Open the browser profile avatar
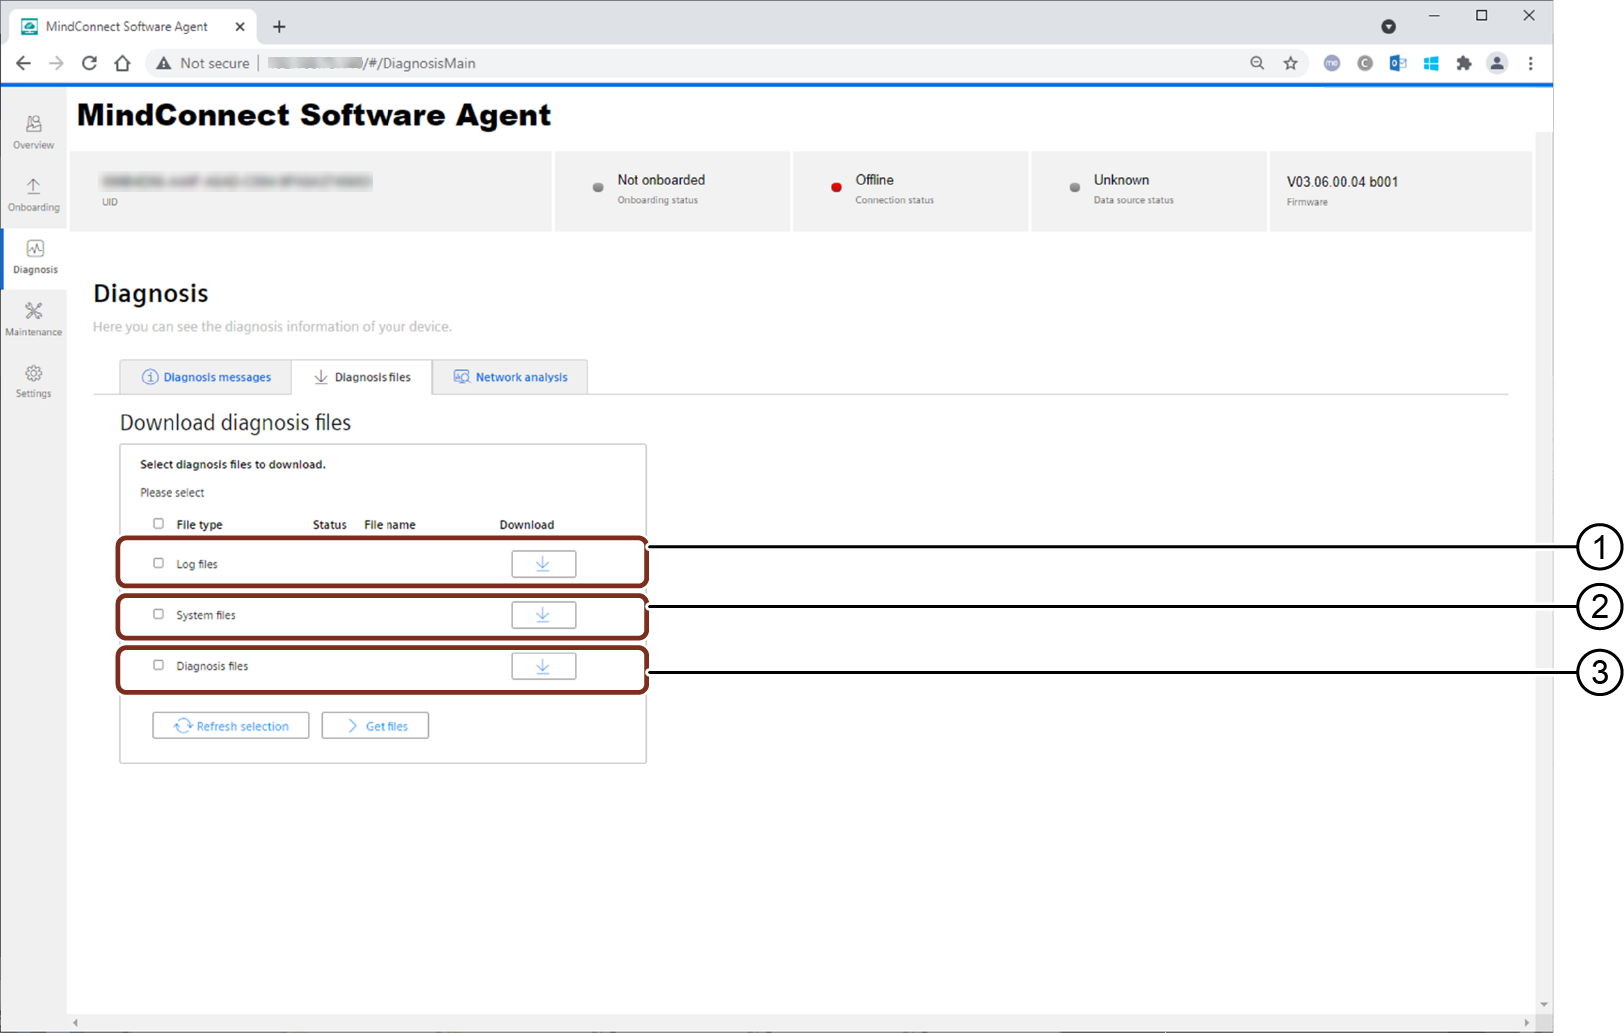The height and width of the screenshot is (1033, 1624). tap(1497, 63)
